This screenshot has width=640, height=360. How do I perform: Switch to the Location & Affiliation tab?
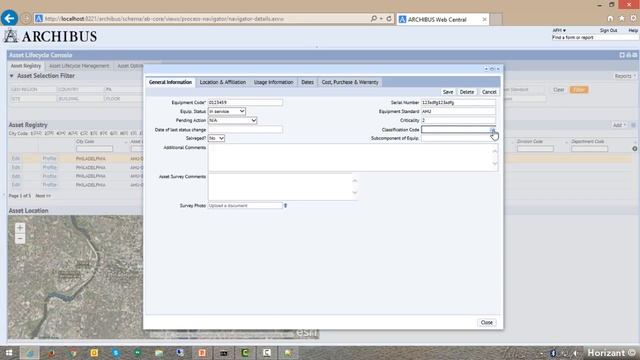[x=222, y=82]
